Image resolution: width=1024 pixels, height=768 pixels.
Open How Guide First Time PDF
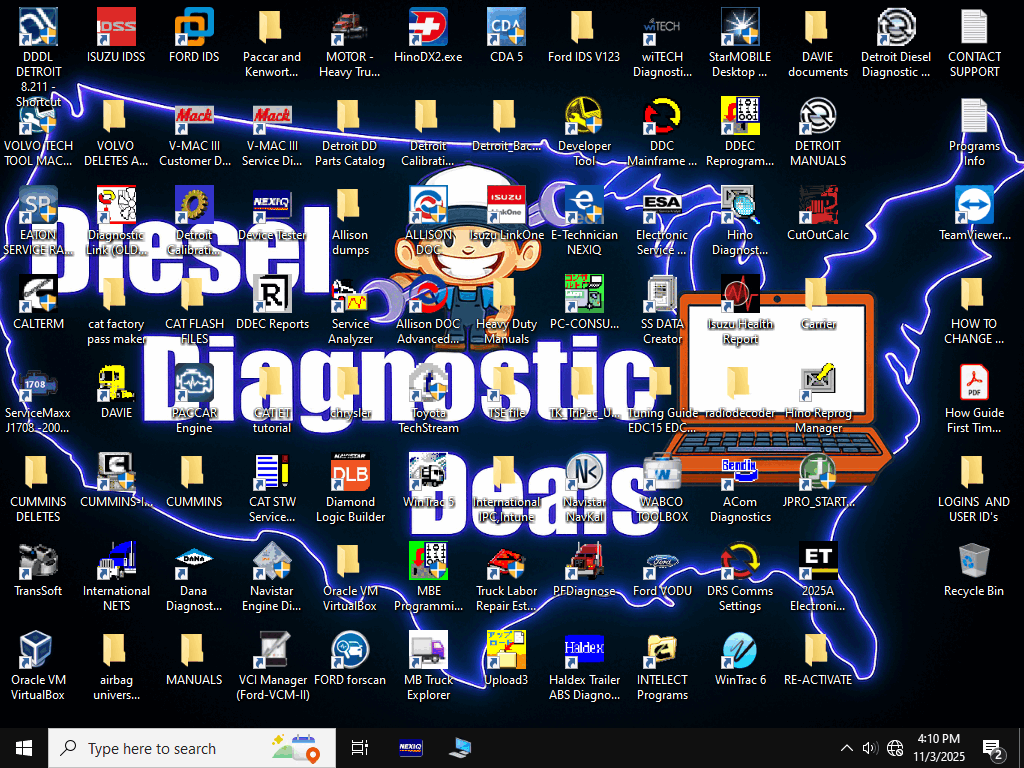click(x=974, y=384)
